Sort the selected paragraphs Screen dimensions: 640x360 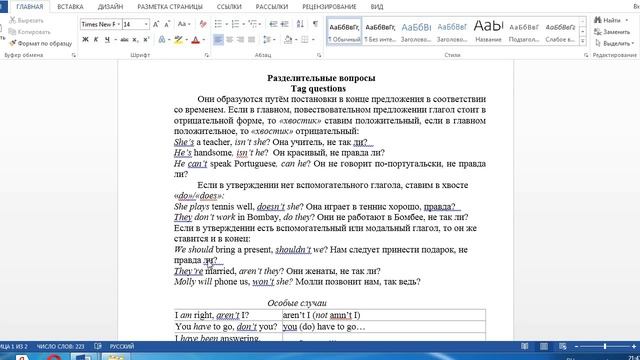pos(300,24)
